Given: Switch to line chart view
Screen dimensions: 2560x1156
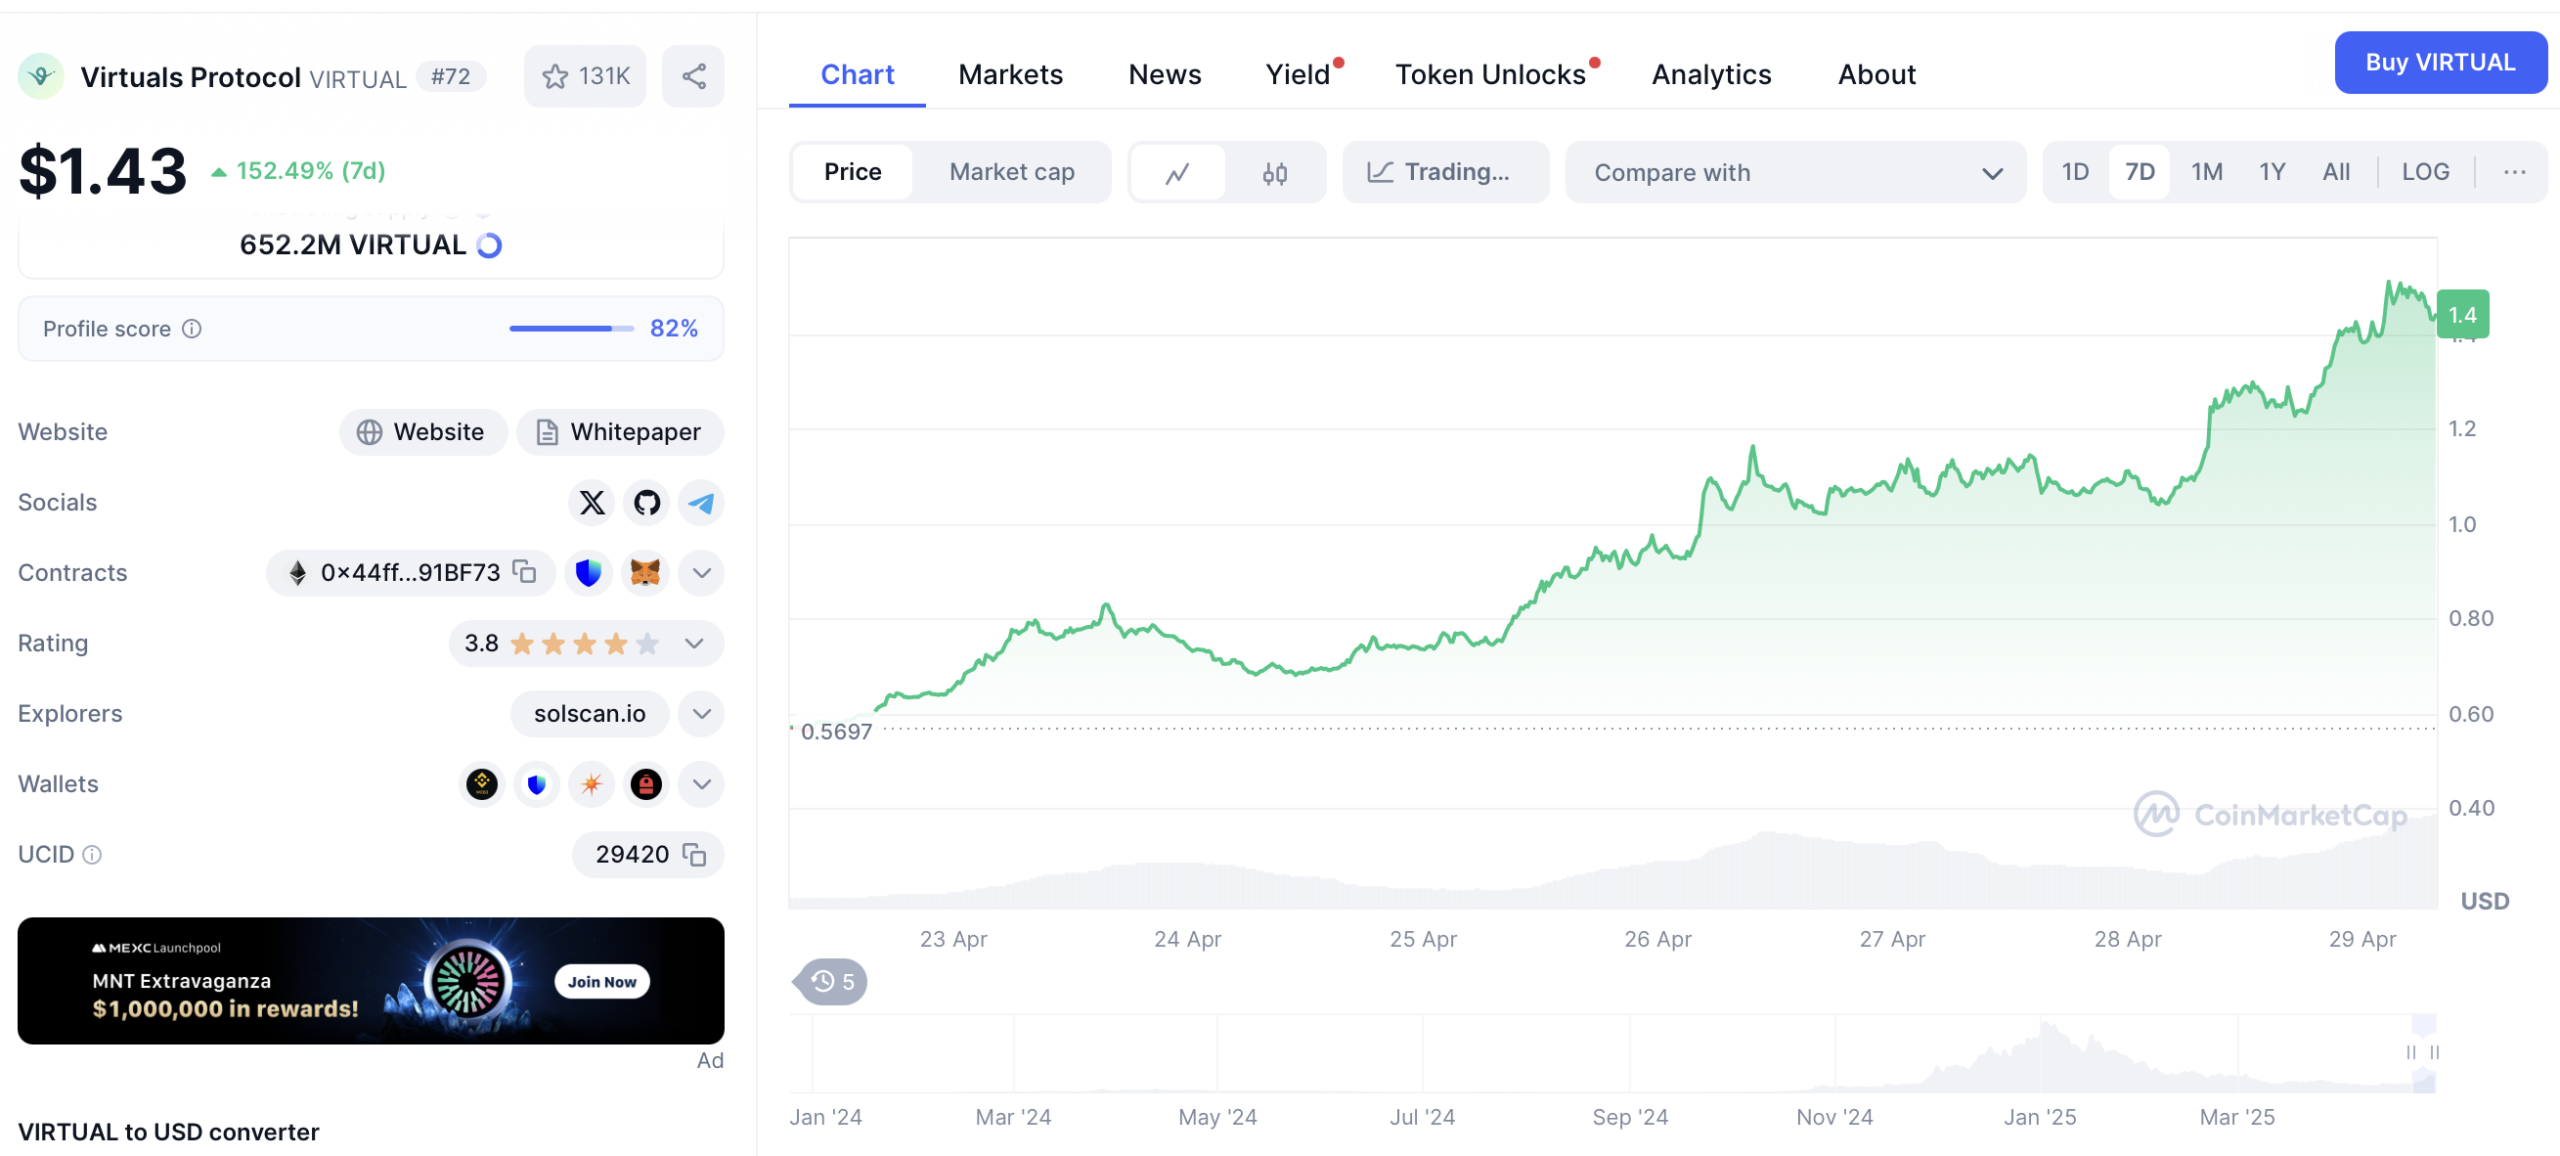Looking at the screenshot, I should (1178, 173).
